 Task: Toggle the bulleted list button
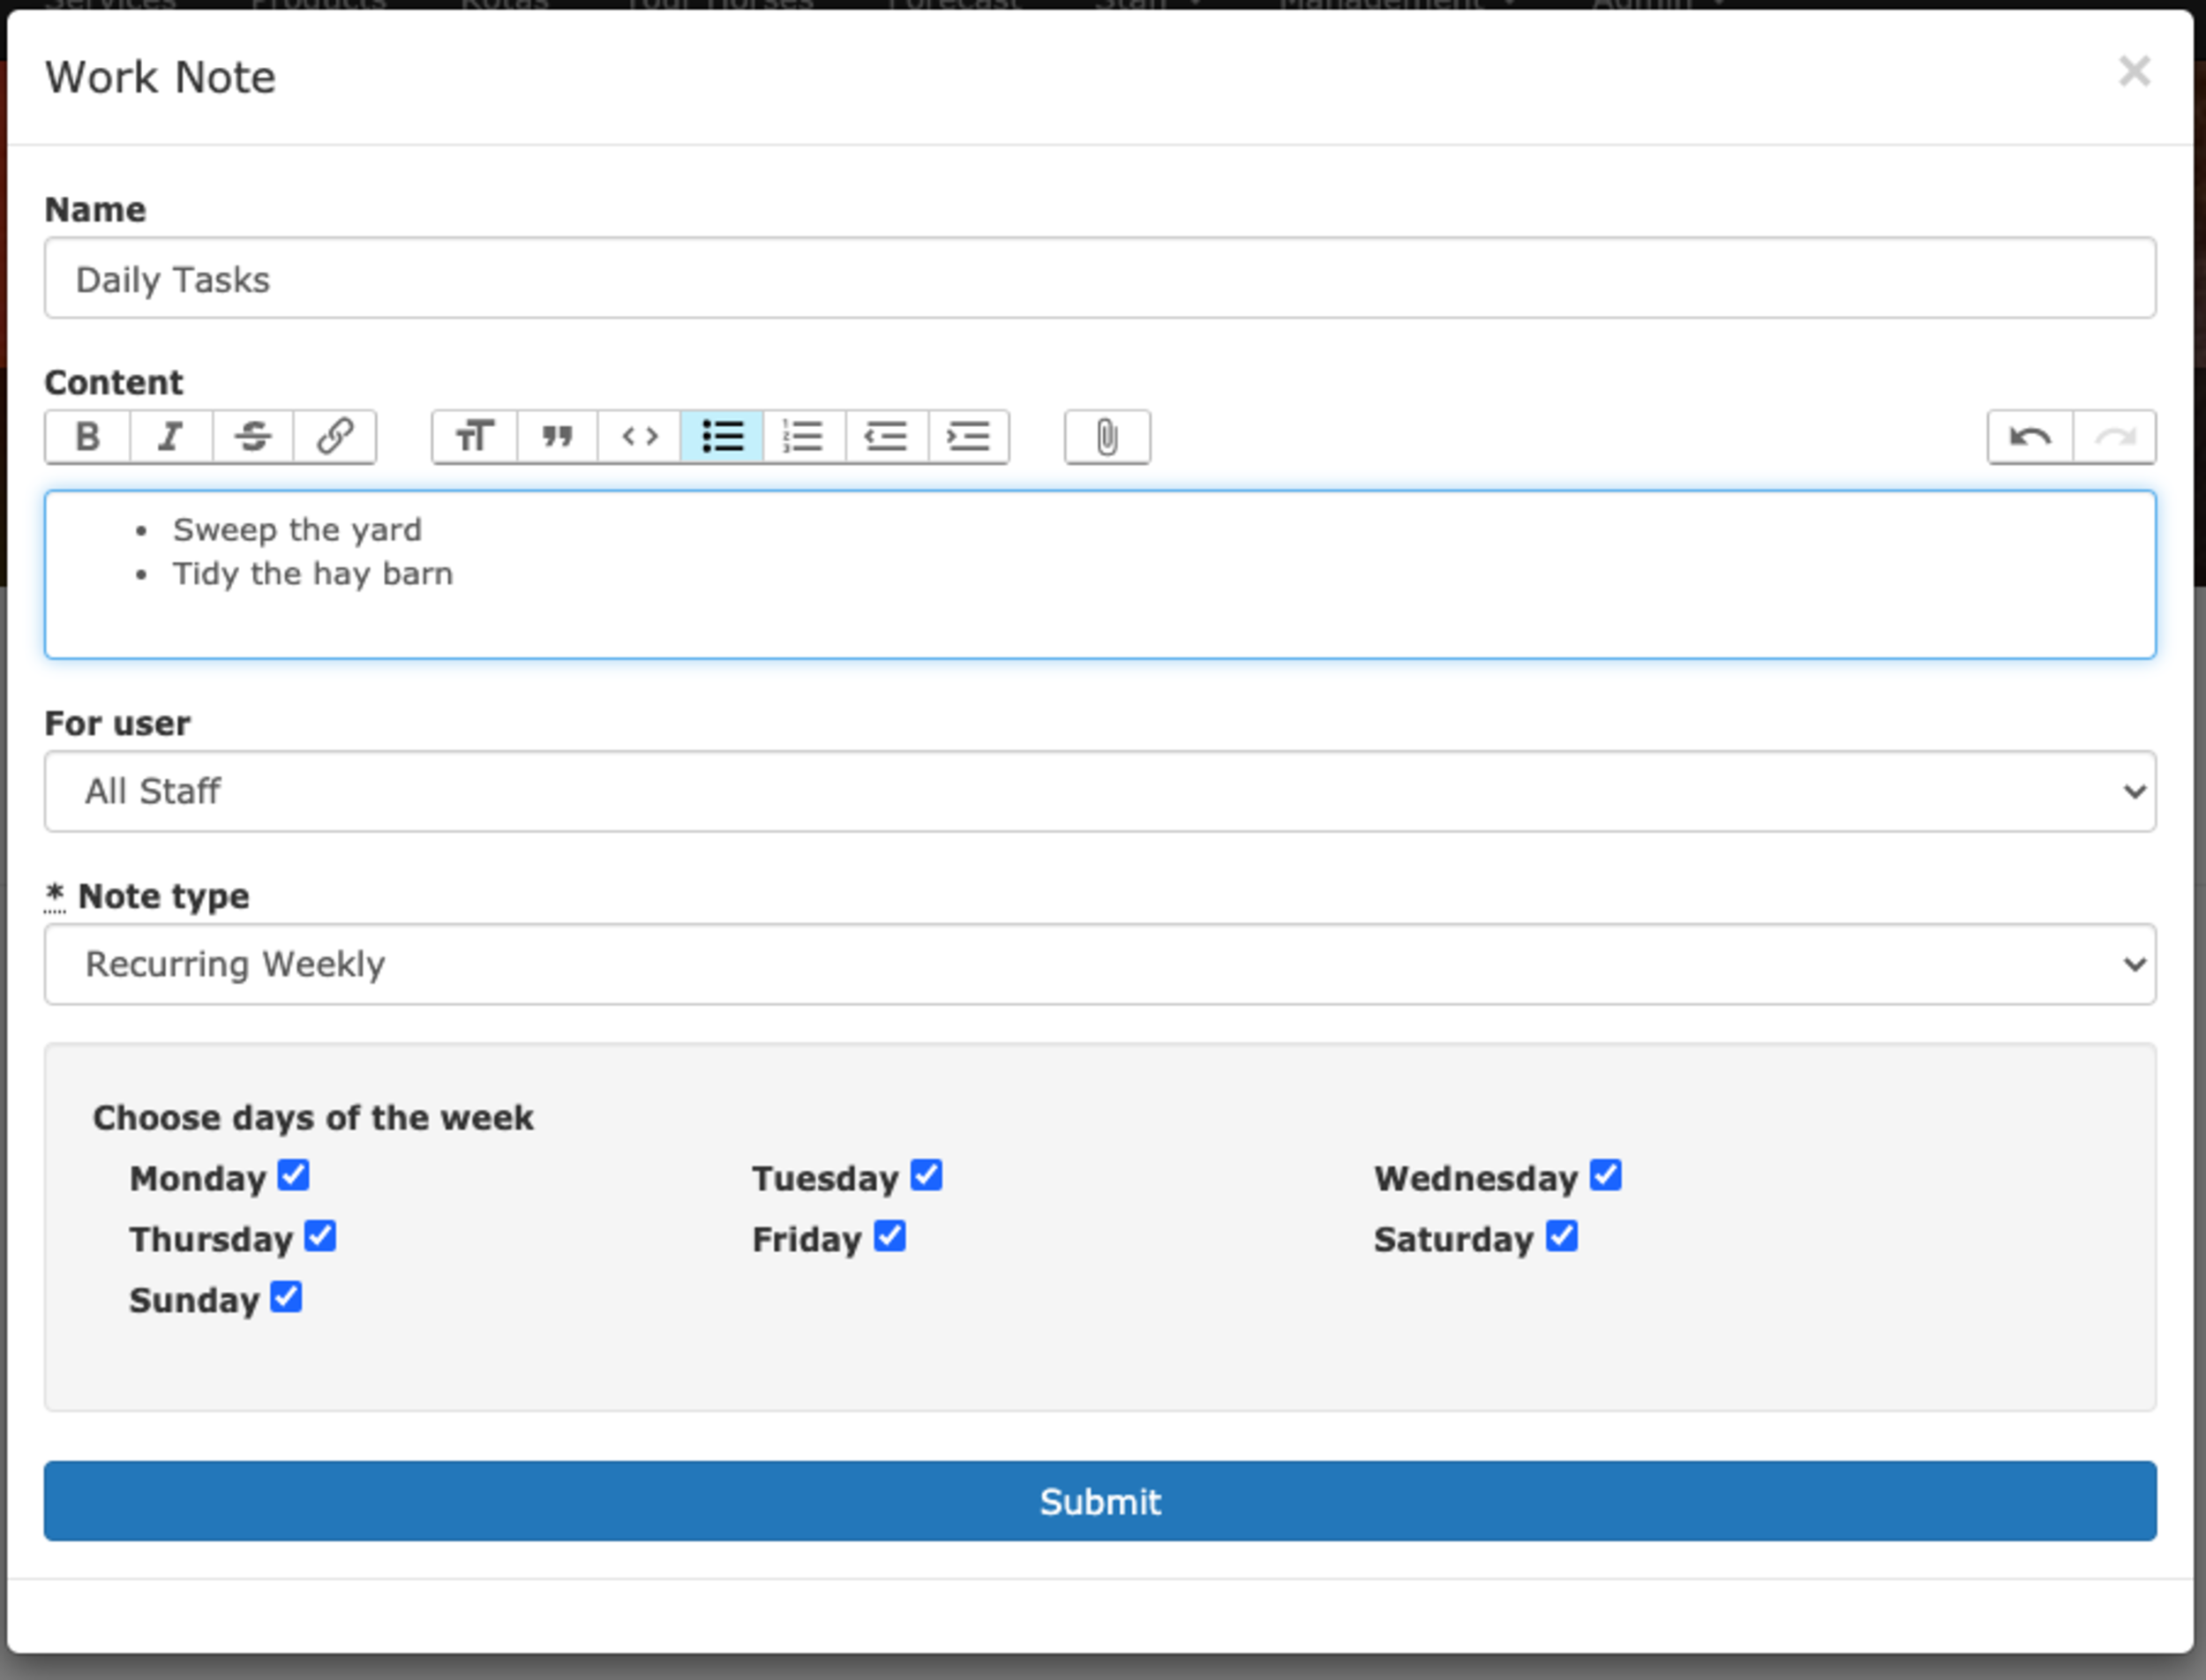722,437
